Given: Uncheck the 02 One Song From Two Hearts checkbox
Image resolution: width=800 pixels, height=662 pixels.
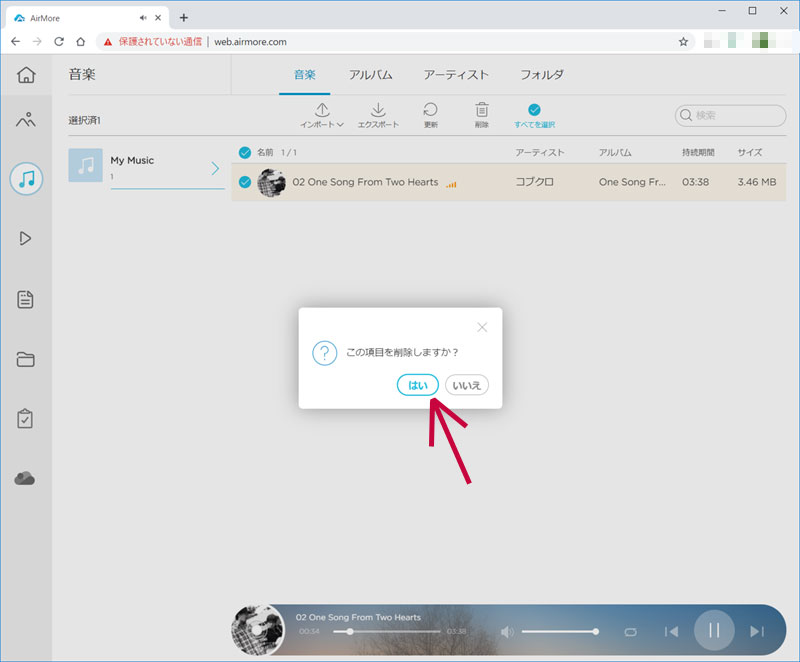Looking at the screenshot, I should pyautogui.click(x=245, y=182).
